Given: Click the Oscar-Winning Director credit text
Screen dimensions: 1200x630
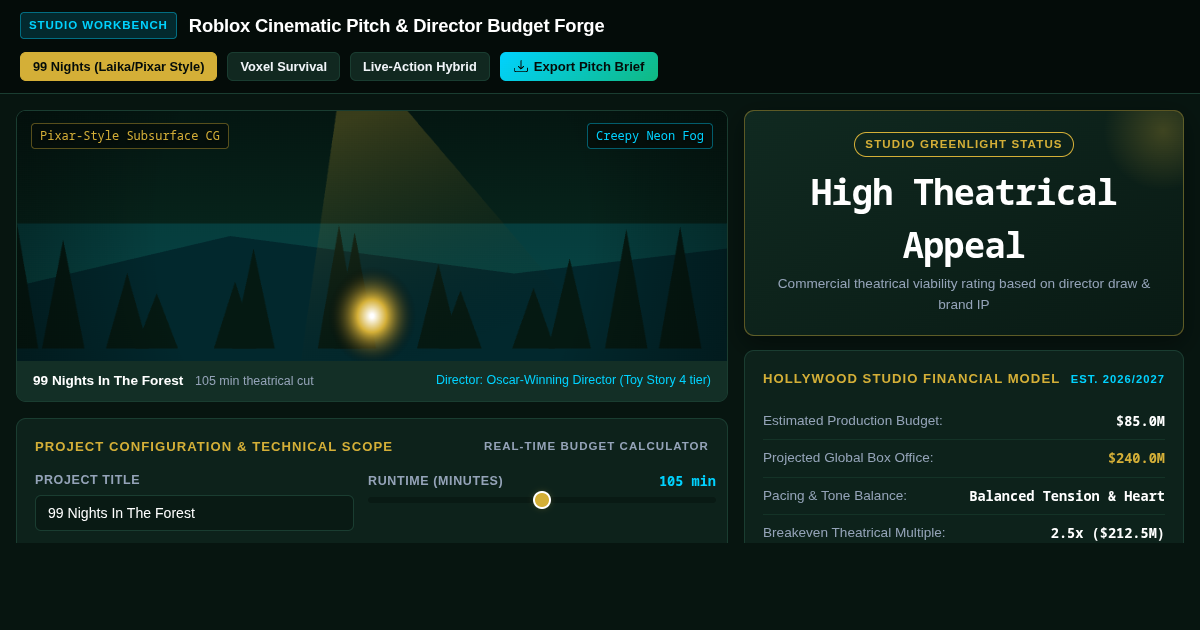Looking at the screenshot, I should 573,380.
